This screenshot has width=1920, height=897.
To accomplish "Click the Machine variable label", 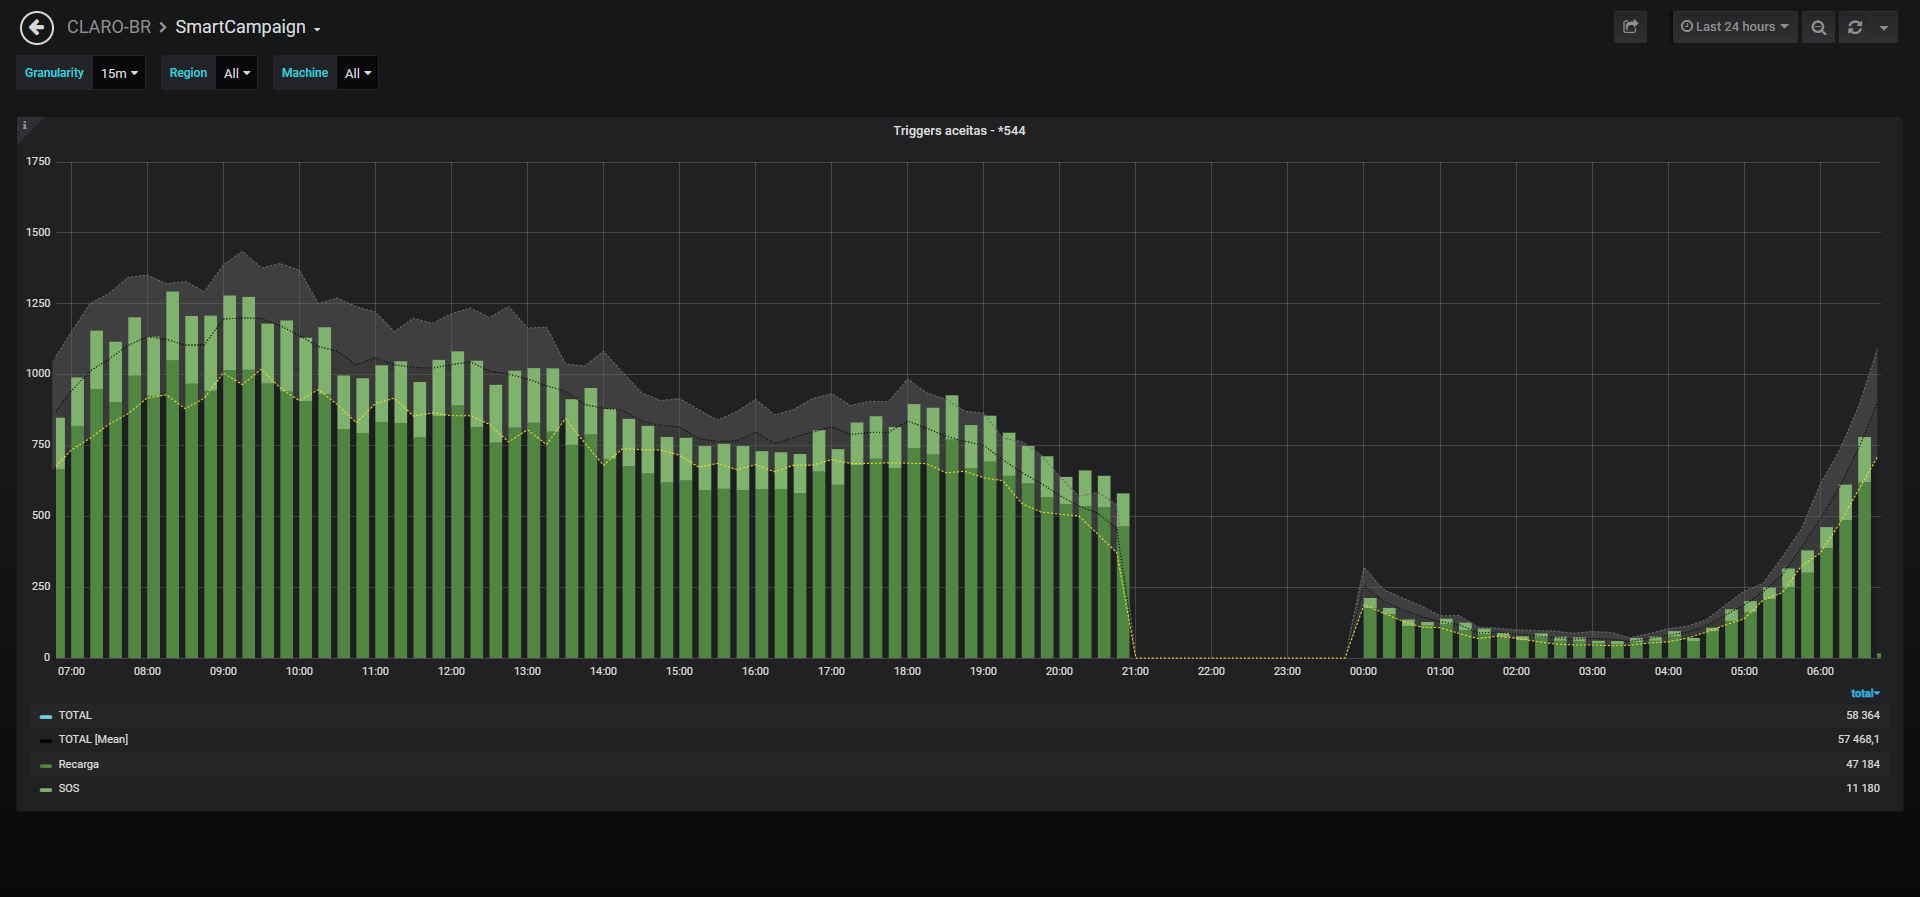I will (x=305, y=73).
